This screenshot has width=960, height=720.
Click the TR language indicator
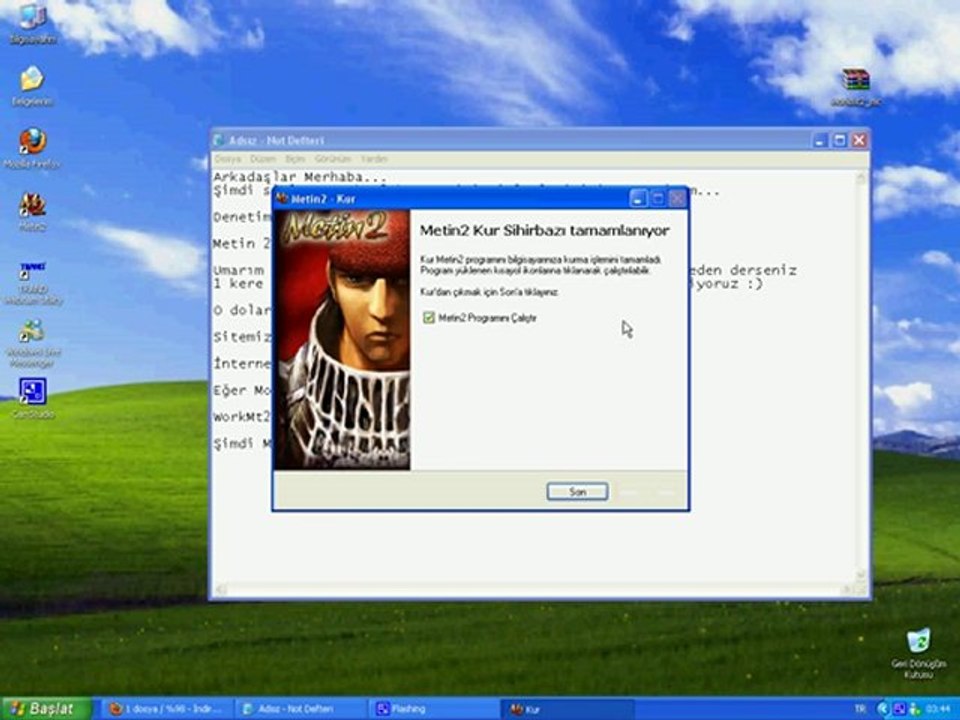[860, 708]
